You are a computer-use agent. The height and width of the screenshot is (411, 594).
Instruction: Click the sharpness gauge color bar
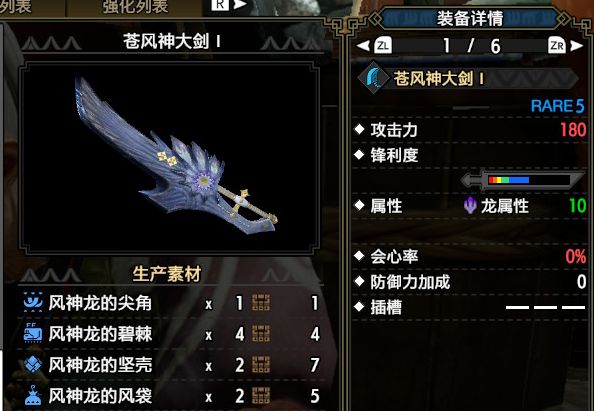[x=509, y=180]
